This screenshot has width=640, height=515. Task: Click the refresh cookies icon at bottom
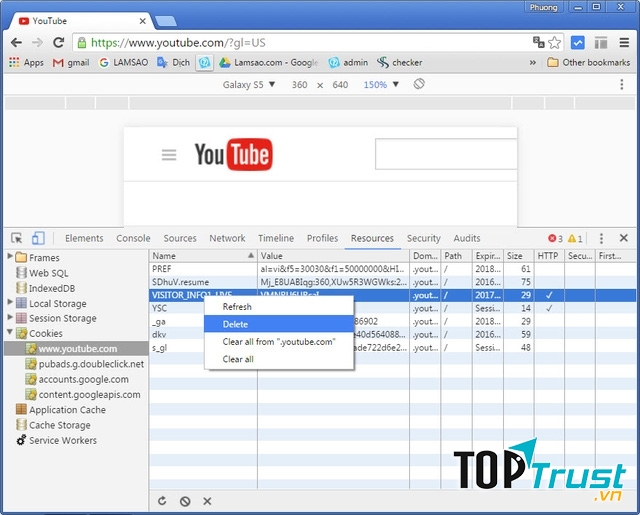point(162,501)
